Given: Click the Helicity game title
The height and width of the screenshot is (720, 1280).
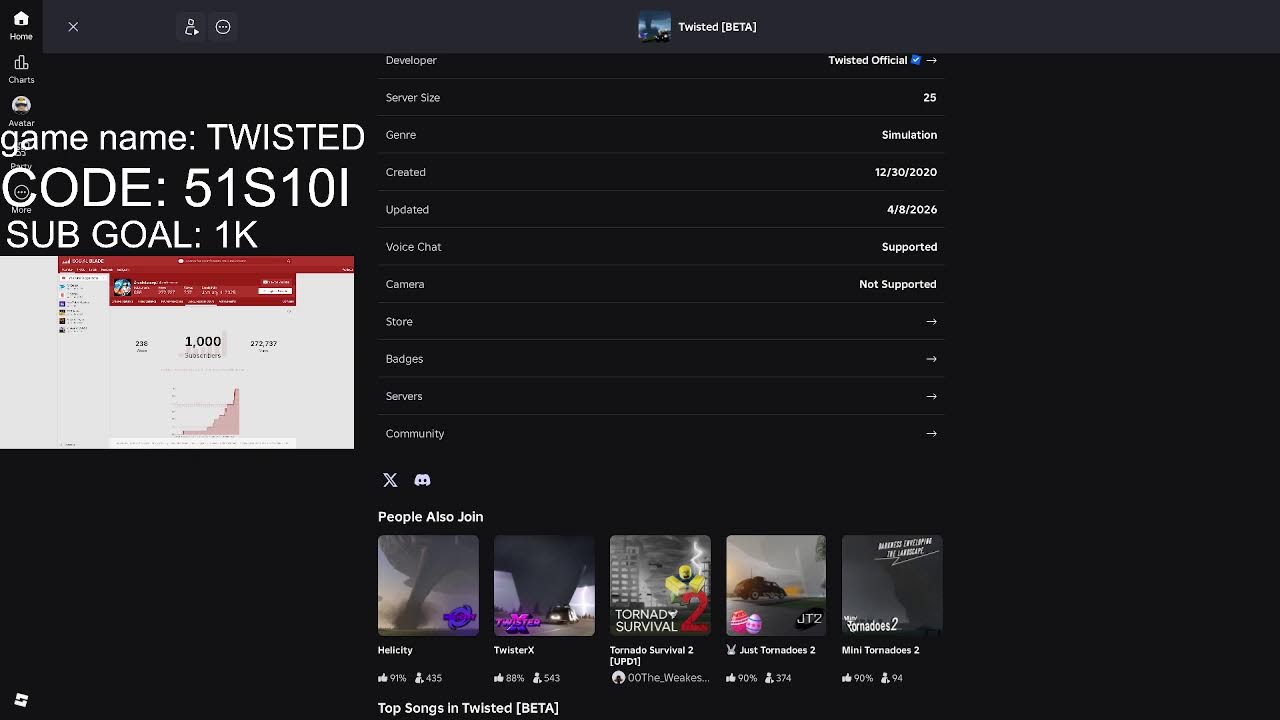Looking at the screenshot, I should click(x=395, y=650).
